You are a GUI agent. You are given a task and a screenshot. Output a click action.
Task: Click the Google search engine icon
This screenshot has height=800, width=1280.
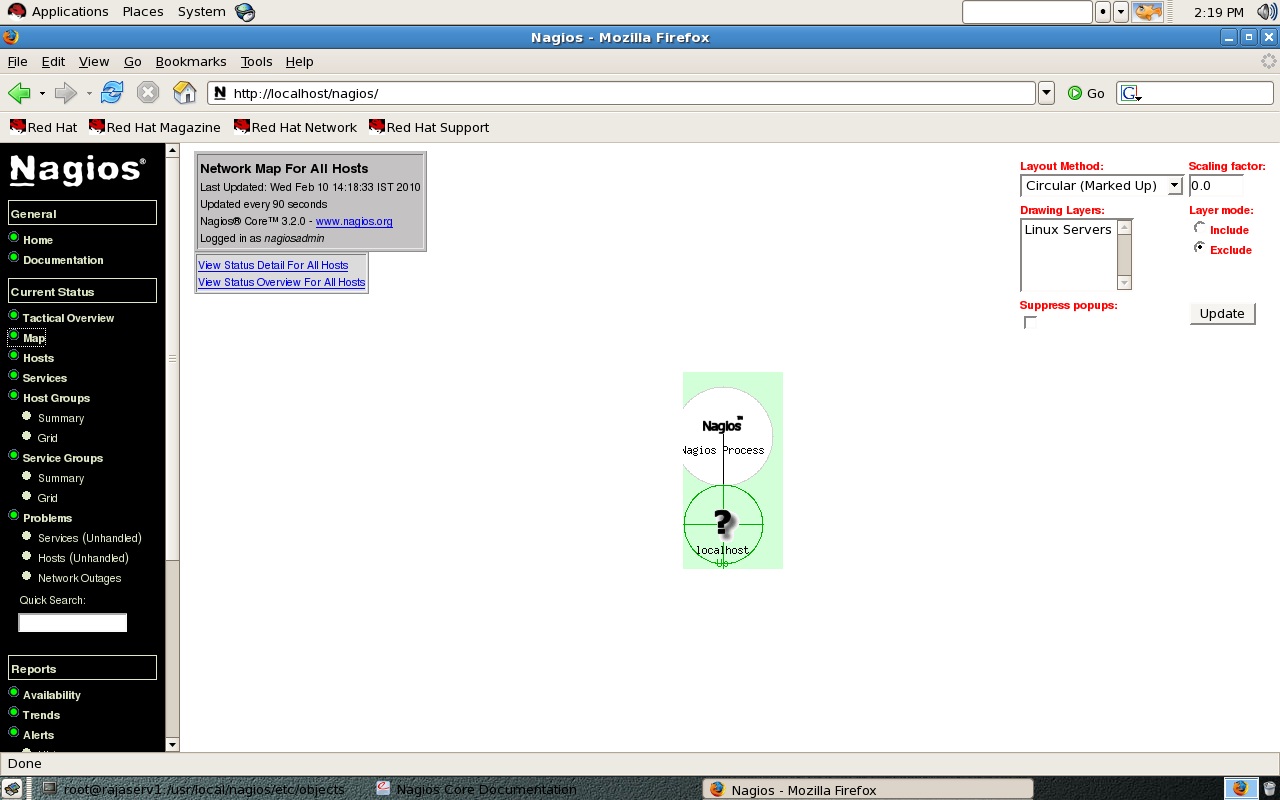[x=1131, y=93]
